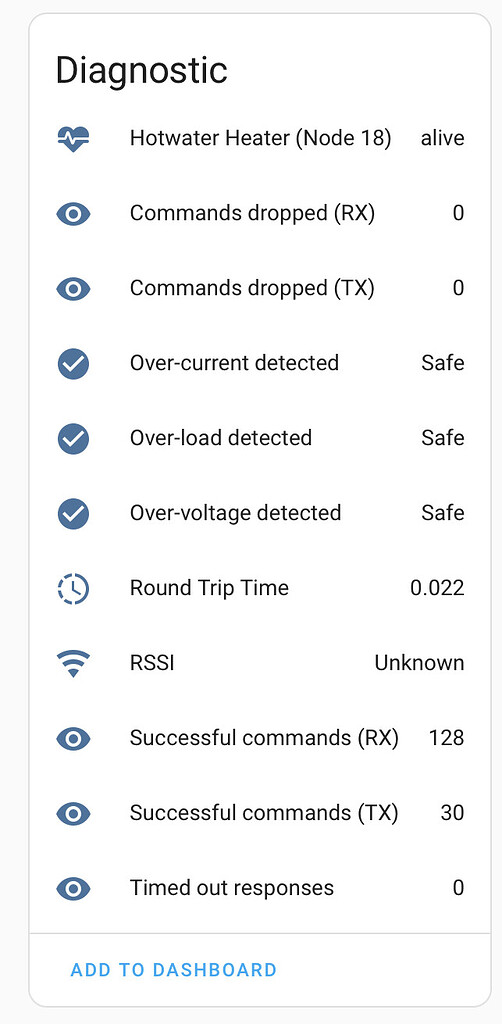Click the eye icon for Successful commands (TX)
The image size is (502, 1024).
tap(73, 814)
